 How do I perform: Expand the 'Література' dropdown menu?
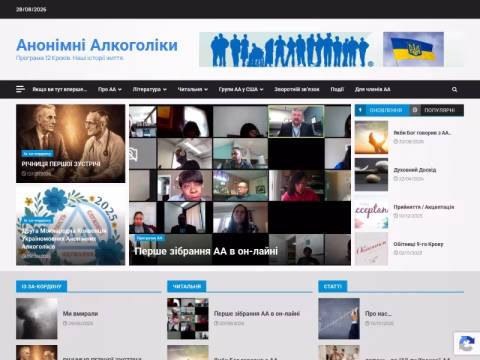tap(149, 89)
